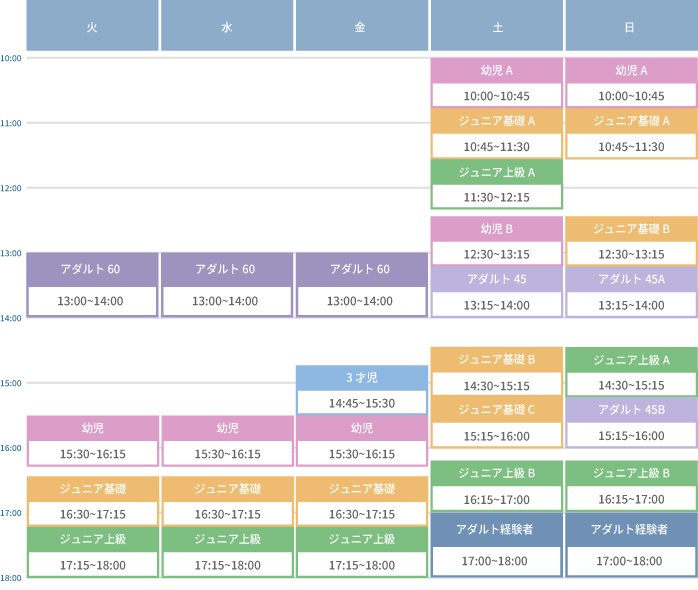Open the 土 (Saturday) column header
This screenshot has height=590, width=698.
coord(497,27)
